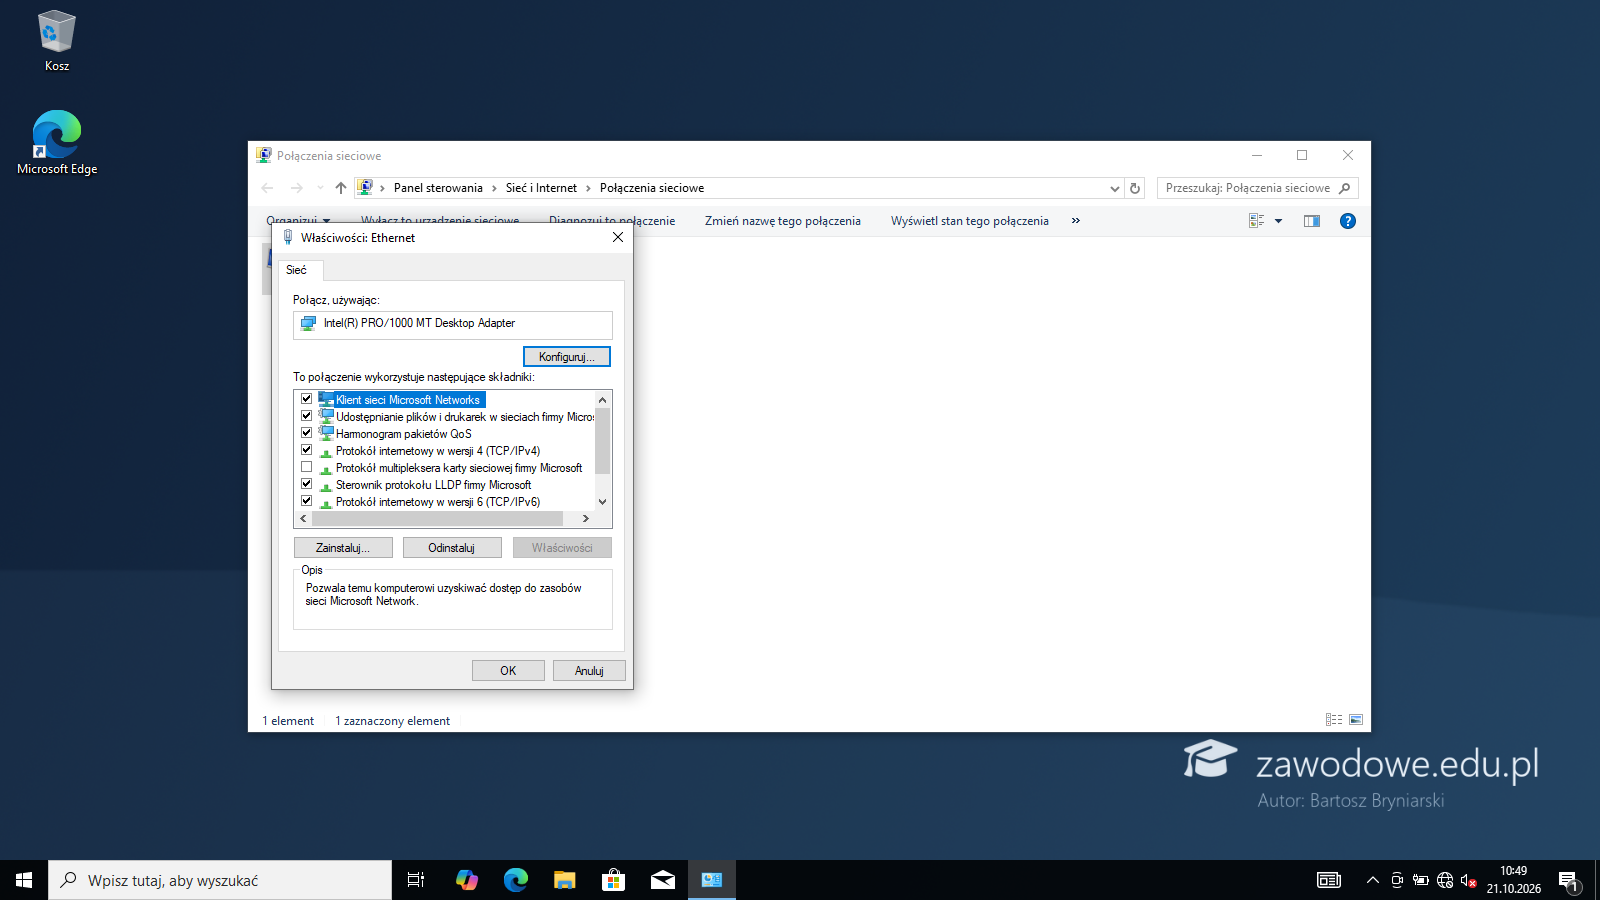Uncheck Protokół internetowy w wersji 4 checkbox

pyautogui.click(x=307, y=450)
